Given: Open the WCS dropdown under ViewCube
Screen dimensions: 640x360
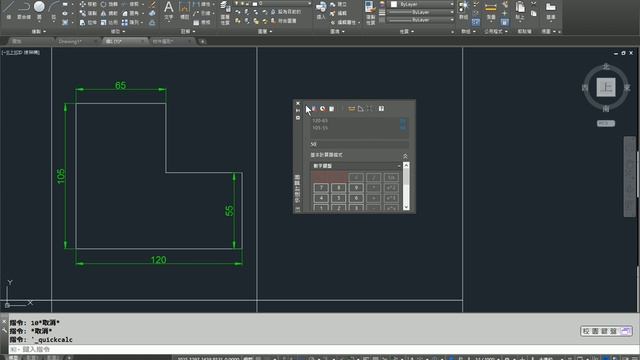Looking at the screenshot, I should [606, 123].
